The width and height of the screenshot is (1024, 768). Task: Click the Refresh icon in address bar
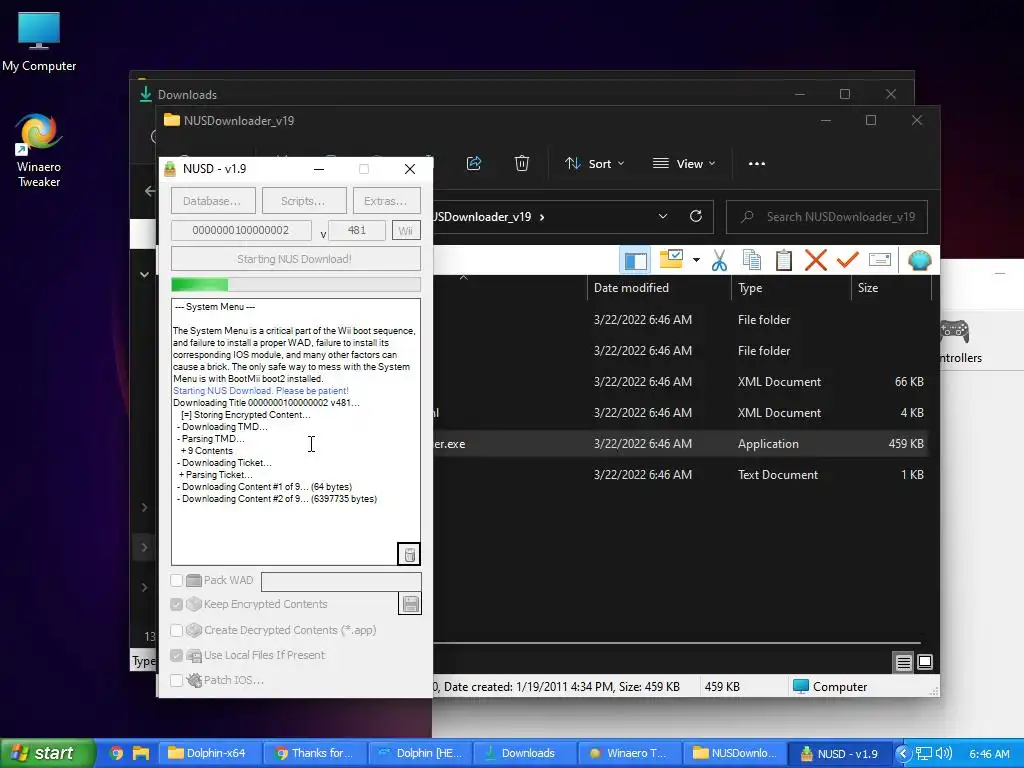click(696, 216)
